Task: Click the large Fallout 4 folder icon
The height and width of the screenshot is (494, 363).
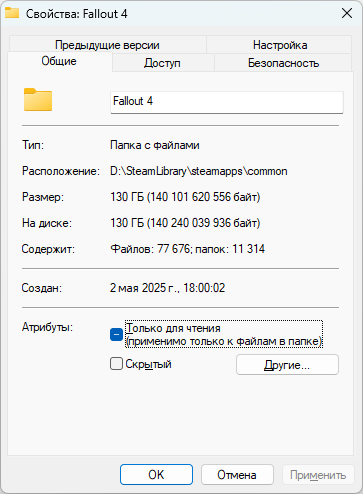Action: point(38,99)
